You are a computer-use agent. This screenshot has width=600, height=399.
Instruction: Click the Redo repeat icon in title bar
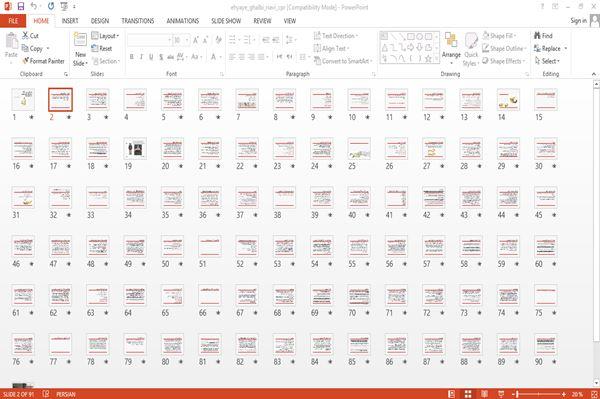coord(51,7)
